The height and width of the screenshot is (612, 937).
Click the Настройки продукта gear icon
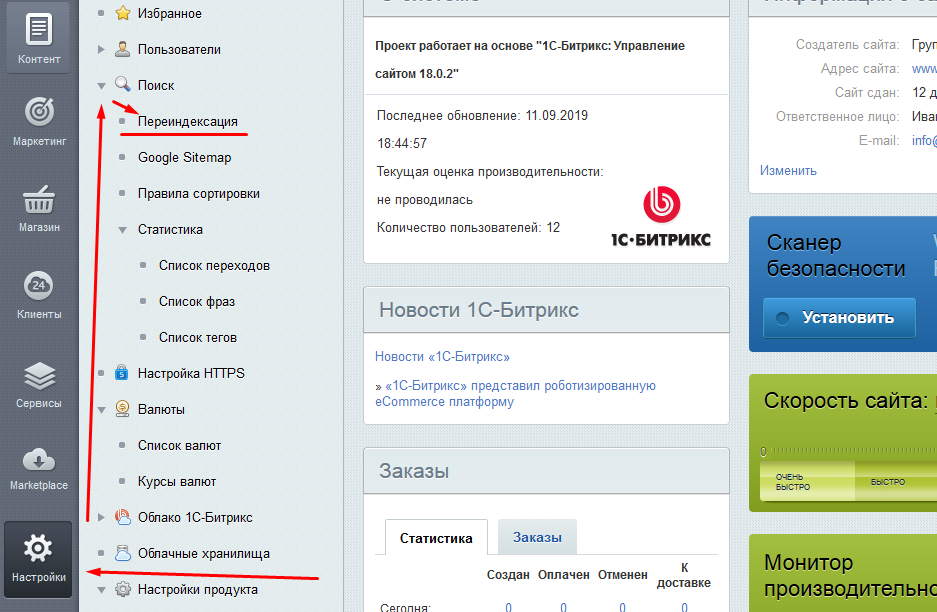point(123,589)
